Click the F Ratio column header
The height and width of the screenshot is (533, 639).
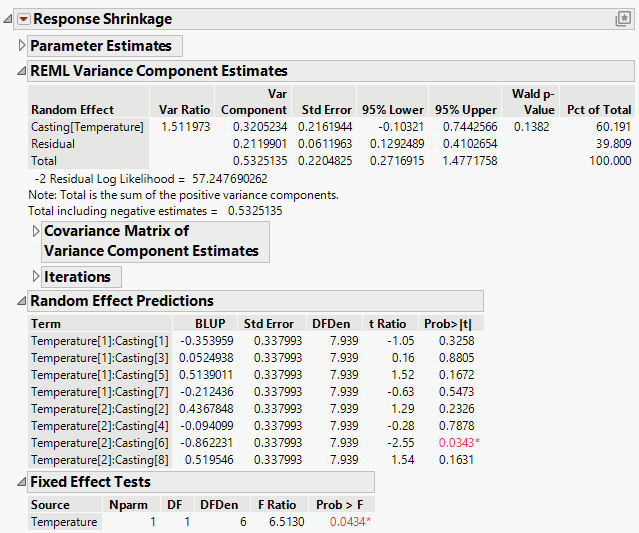[x=278, y=505]
